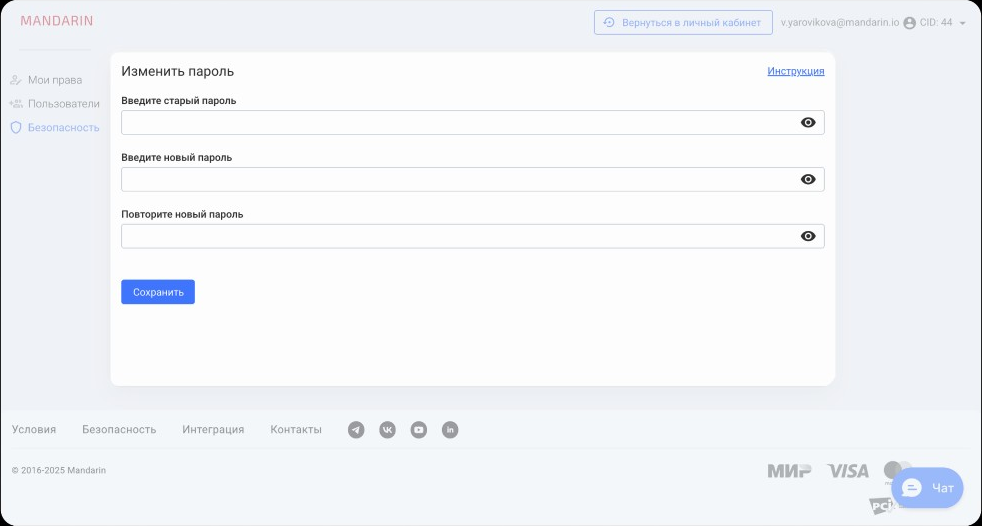Open the chat widget bubble
Viewport: 982px width, 526px height.
tap(927, 488)
